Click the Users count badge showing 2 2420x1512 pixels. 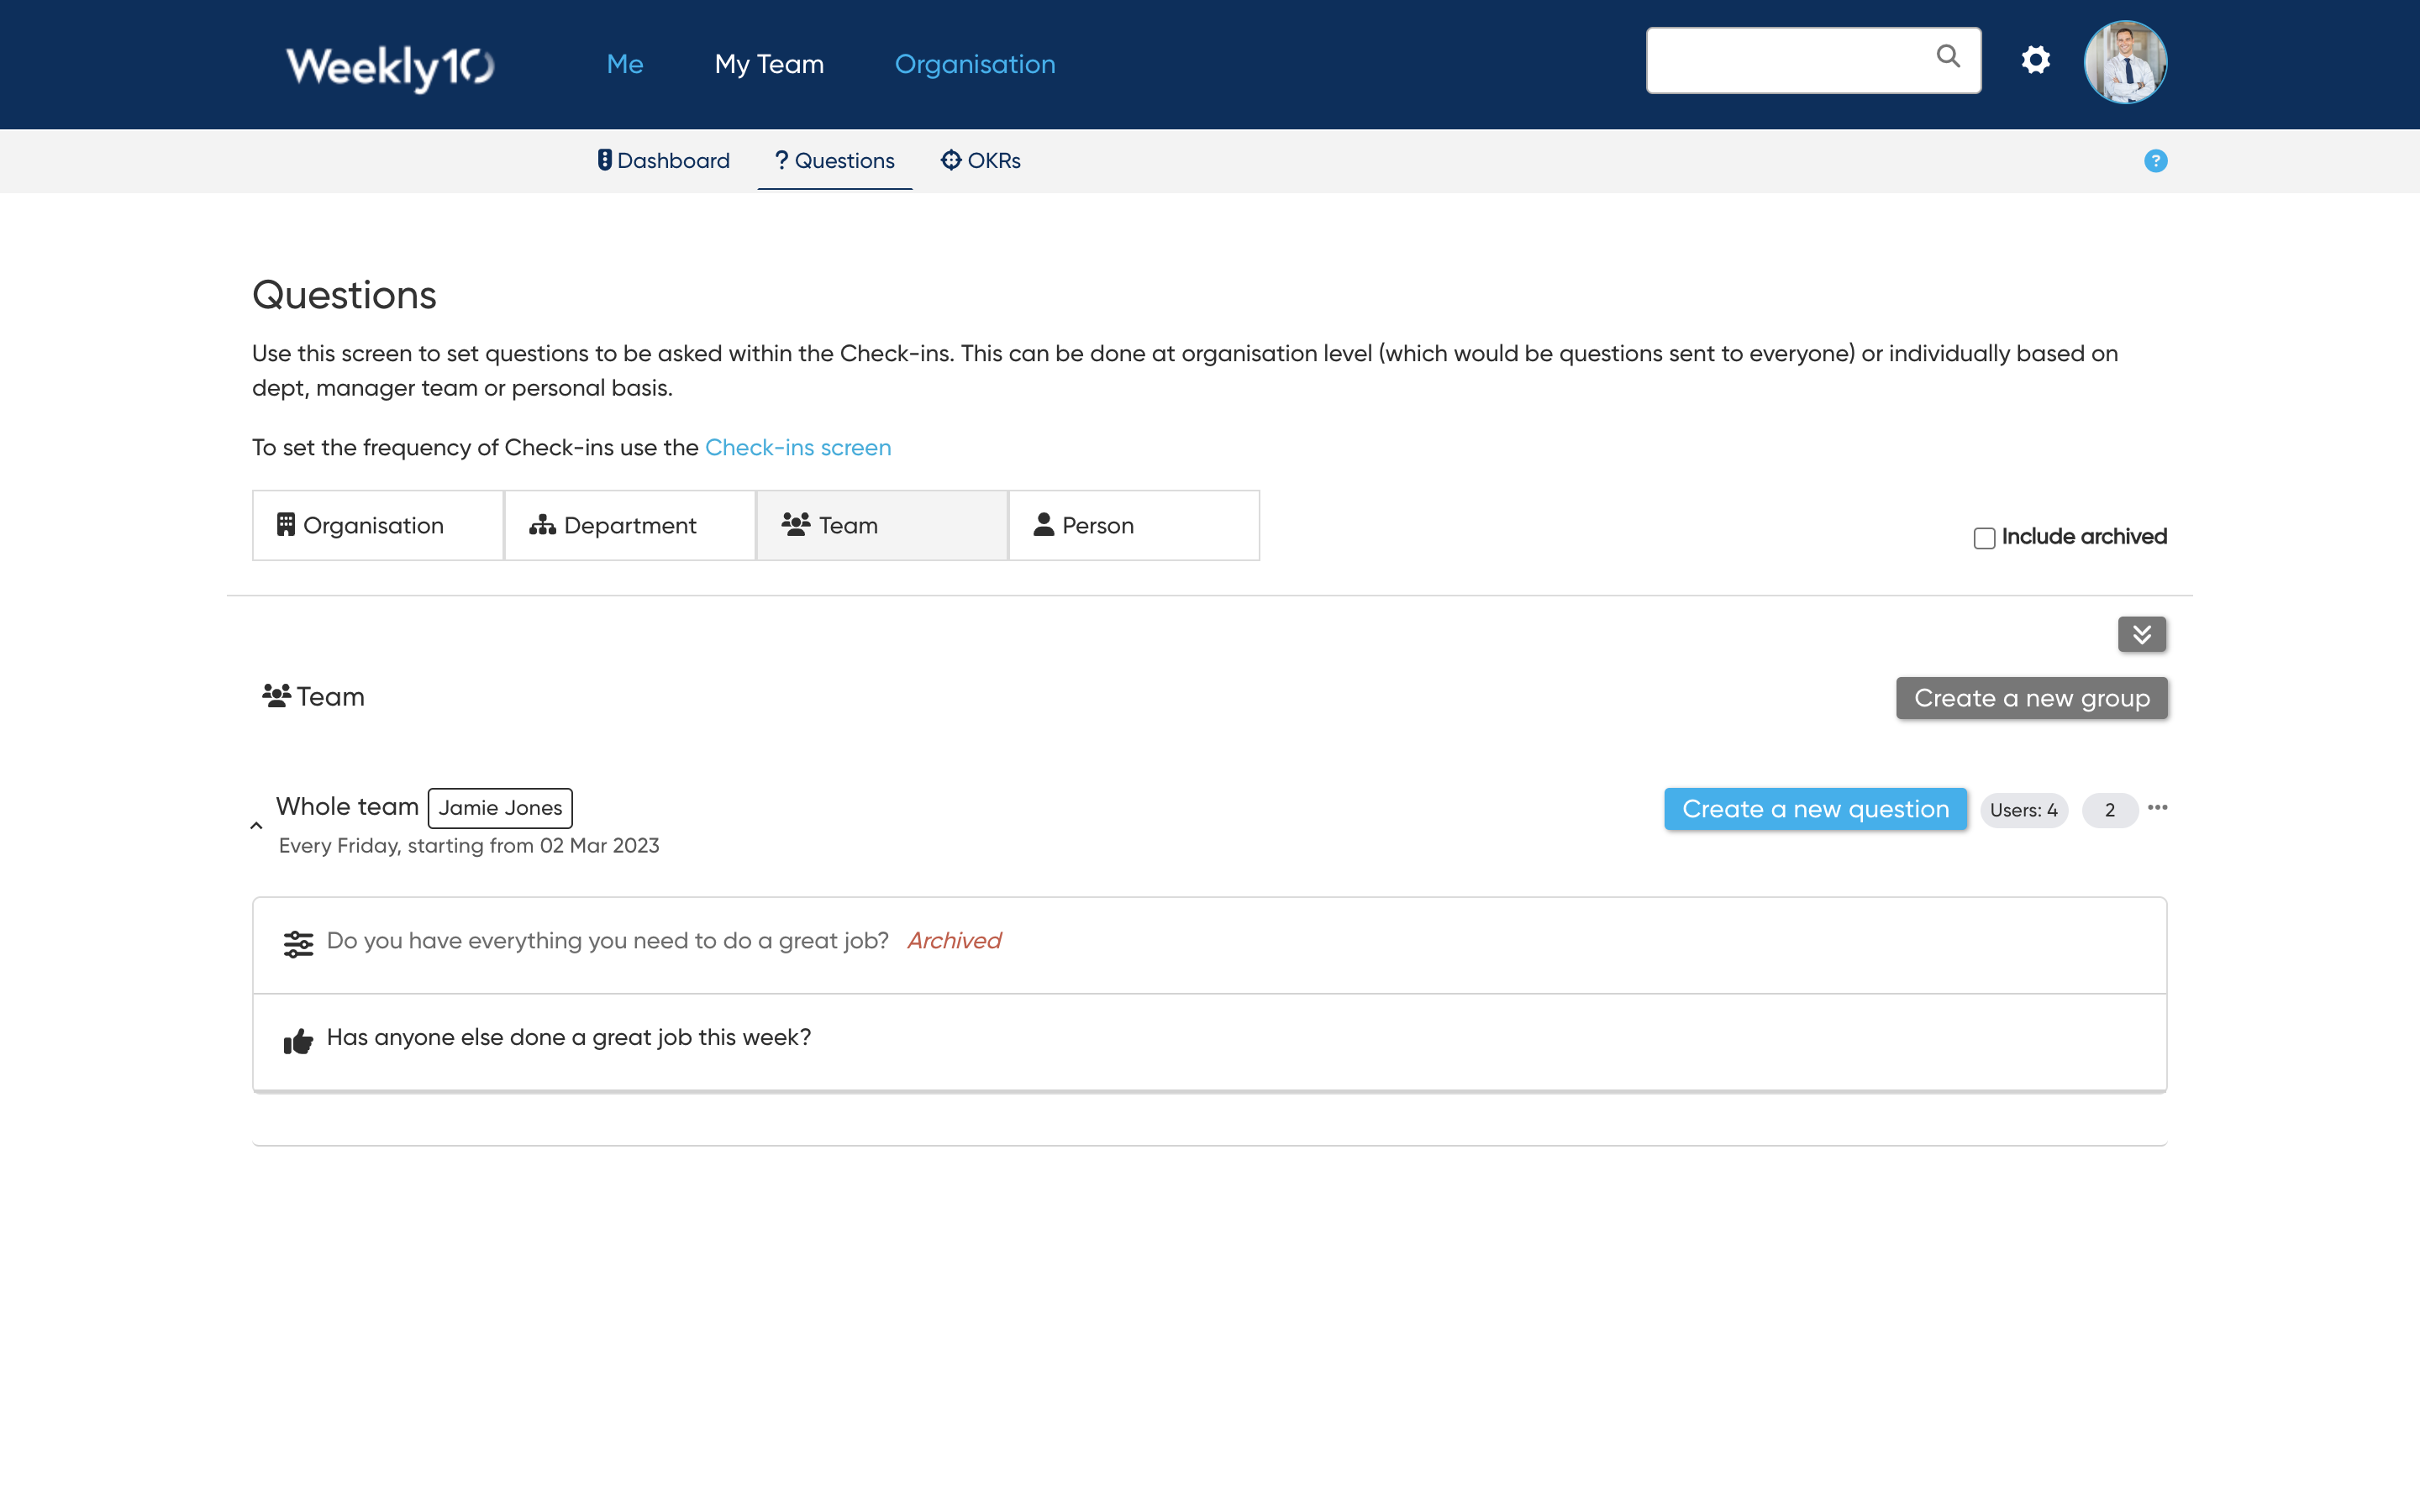click(2110, 808)
